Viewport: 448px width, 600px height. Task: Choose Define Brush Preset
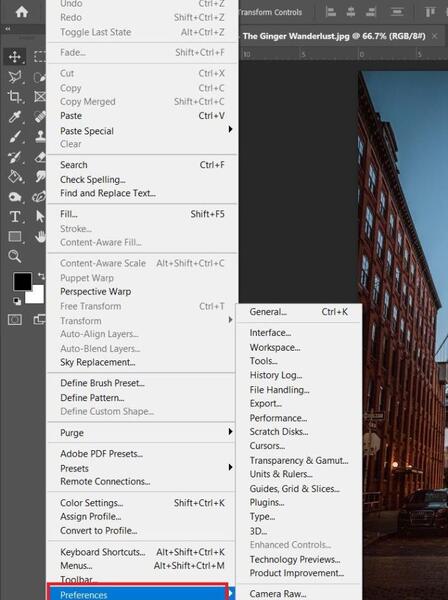142,383
